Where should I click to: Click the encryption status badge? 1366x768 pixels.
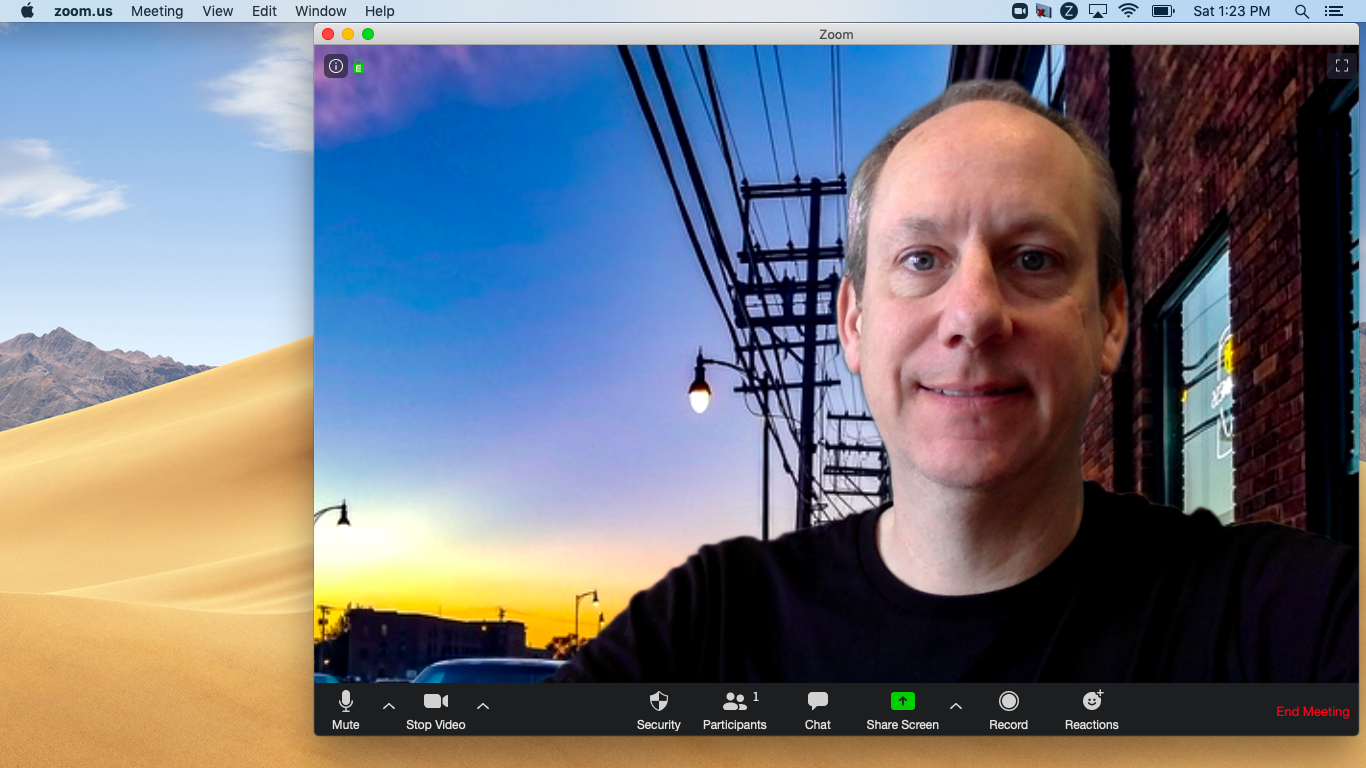pos(358,66)
